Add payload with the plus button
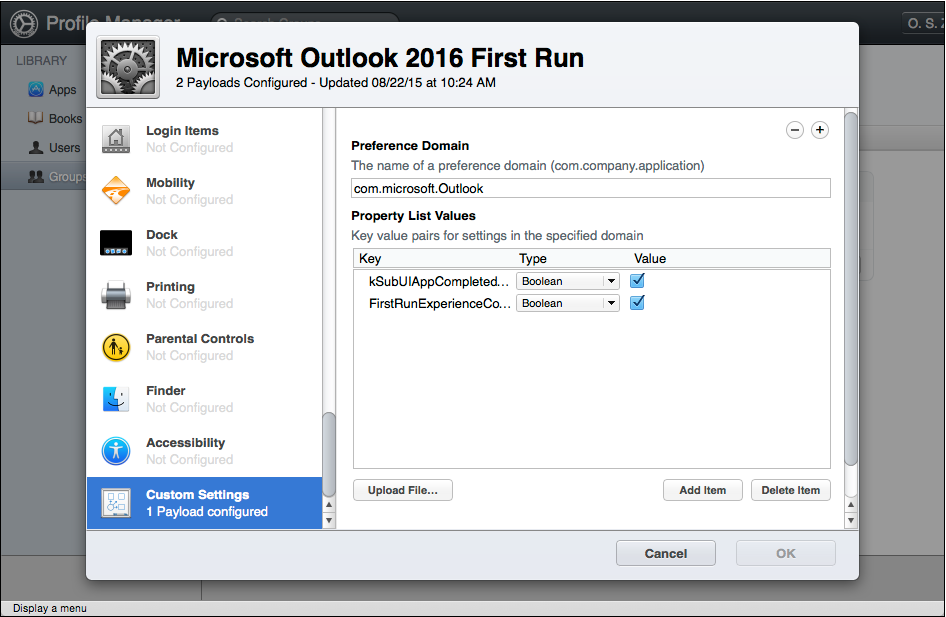This screenshot has width=946, height=617. pos(819,130)
